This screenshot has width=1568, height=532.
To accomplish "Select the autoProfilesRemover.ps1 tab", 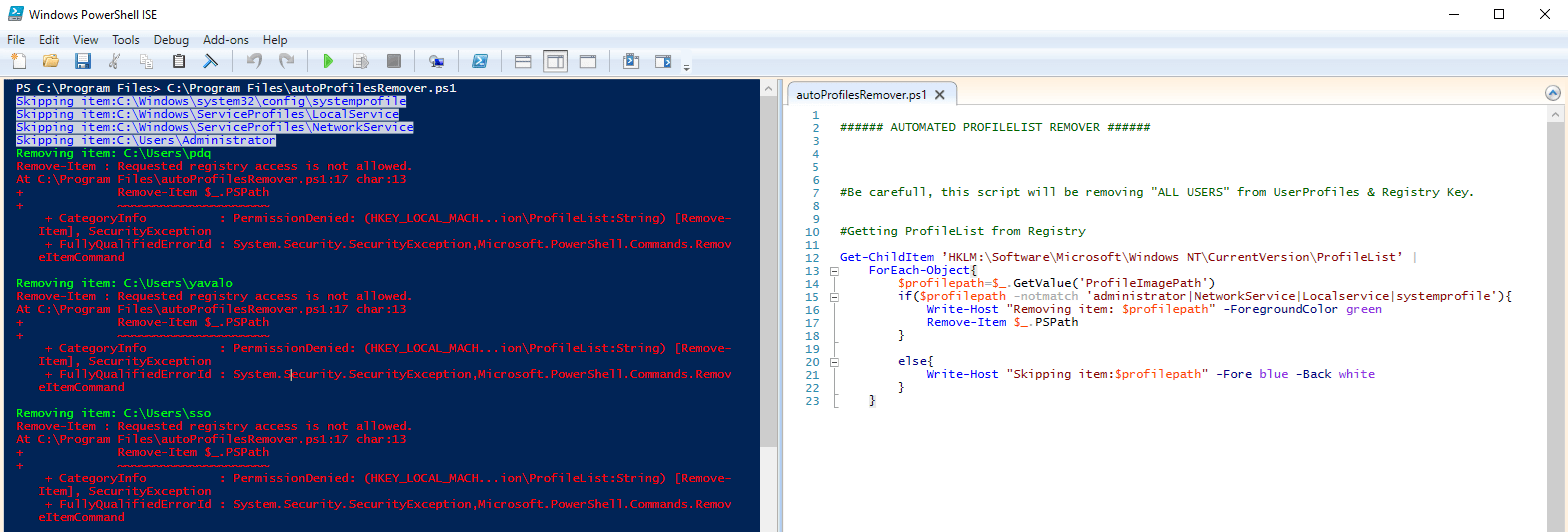I will [861, 95].
